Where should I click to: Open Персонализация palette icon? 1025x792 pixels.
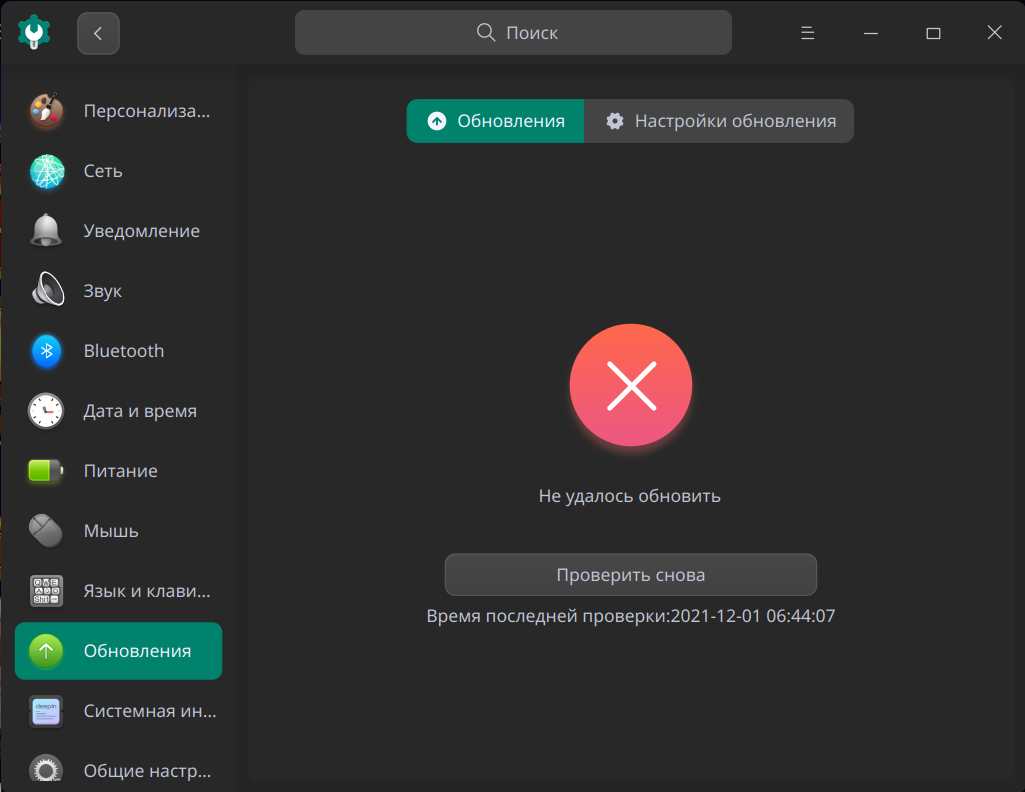pyautogui.click(x=45, y=111)
